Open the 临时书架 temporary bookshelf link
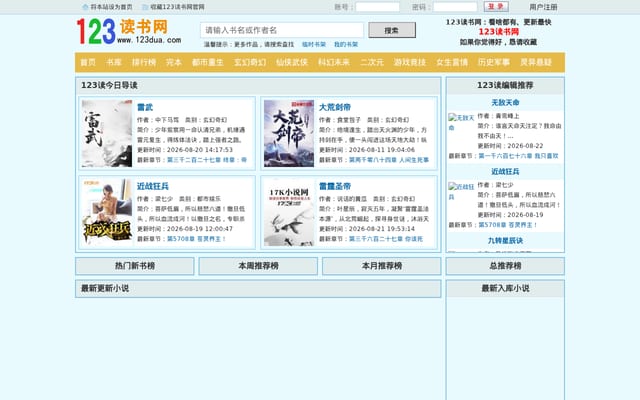The width and height of the screenshot is (640, 400). (x=314, y=44)
